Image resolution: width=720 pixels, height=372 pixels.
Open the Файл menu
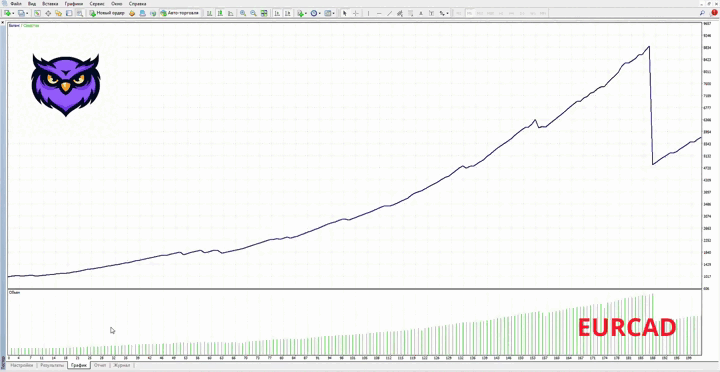(16, 4)
